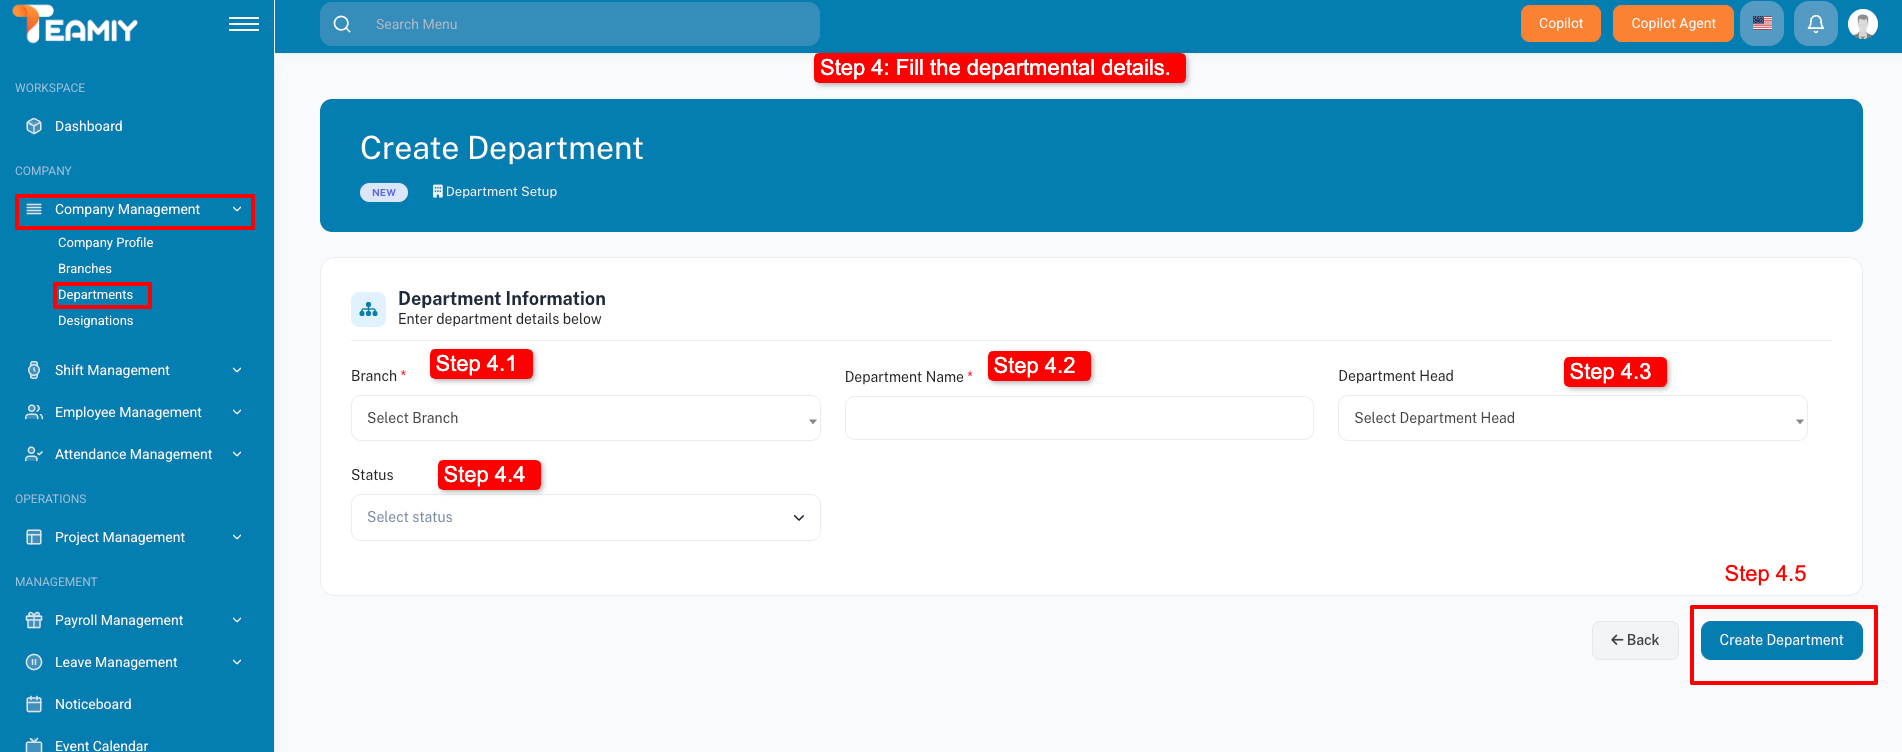
Task: Expand the Leave Management chevron
Action: coord(237,662)
